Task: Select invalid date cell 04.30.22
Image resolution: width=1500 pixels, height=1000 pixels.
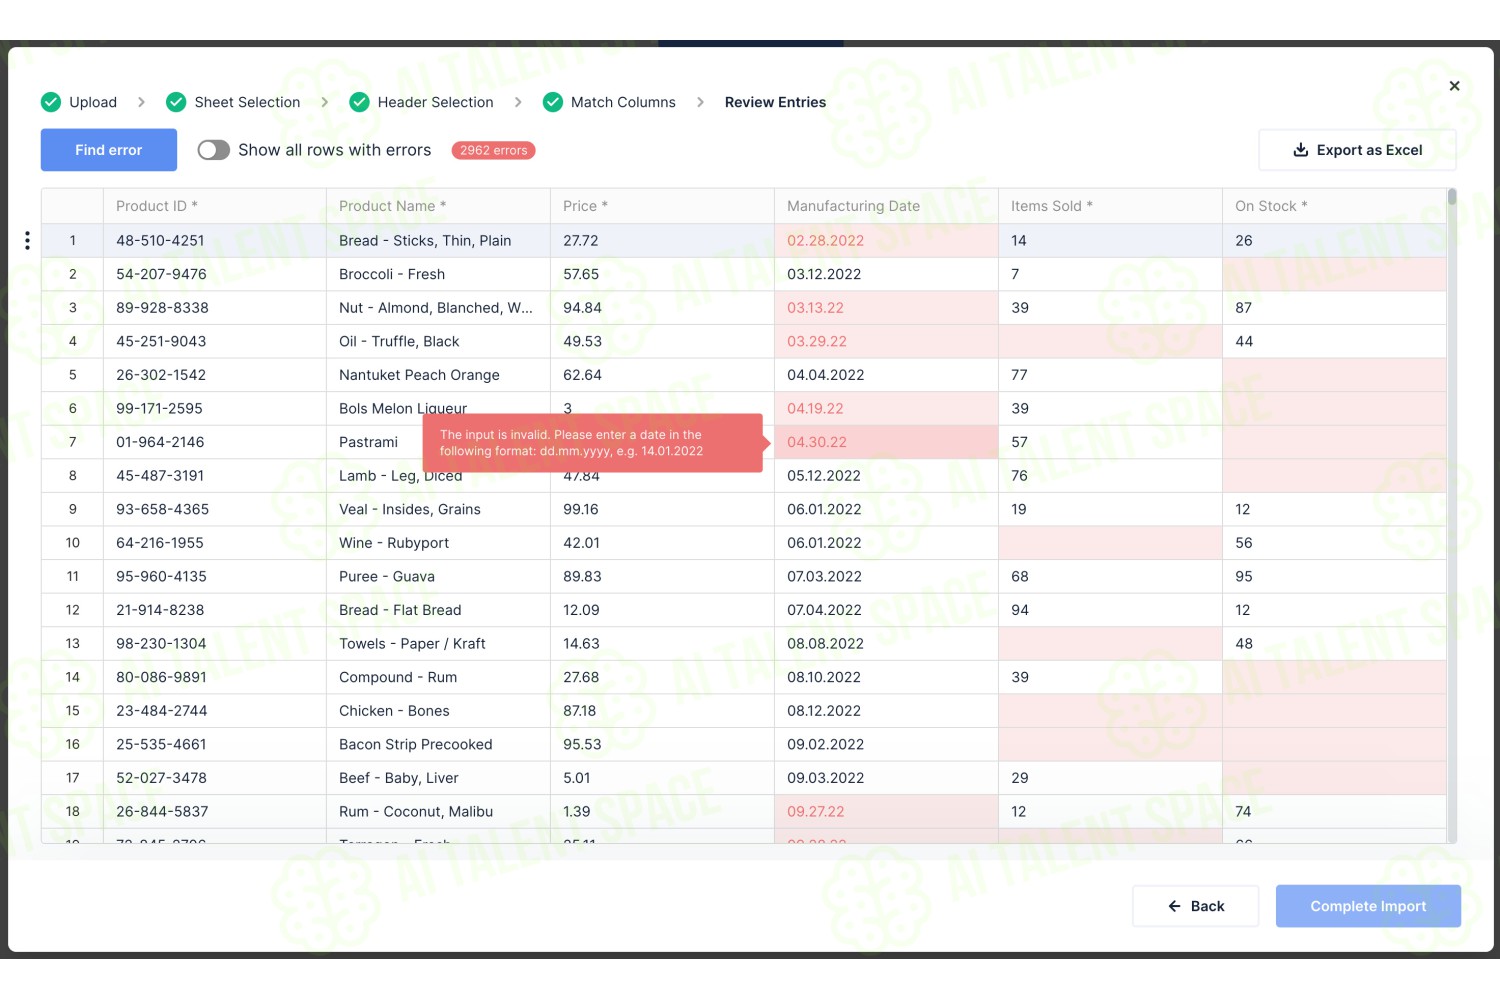Action: pos(886,442)
